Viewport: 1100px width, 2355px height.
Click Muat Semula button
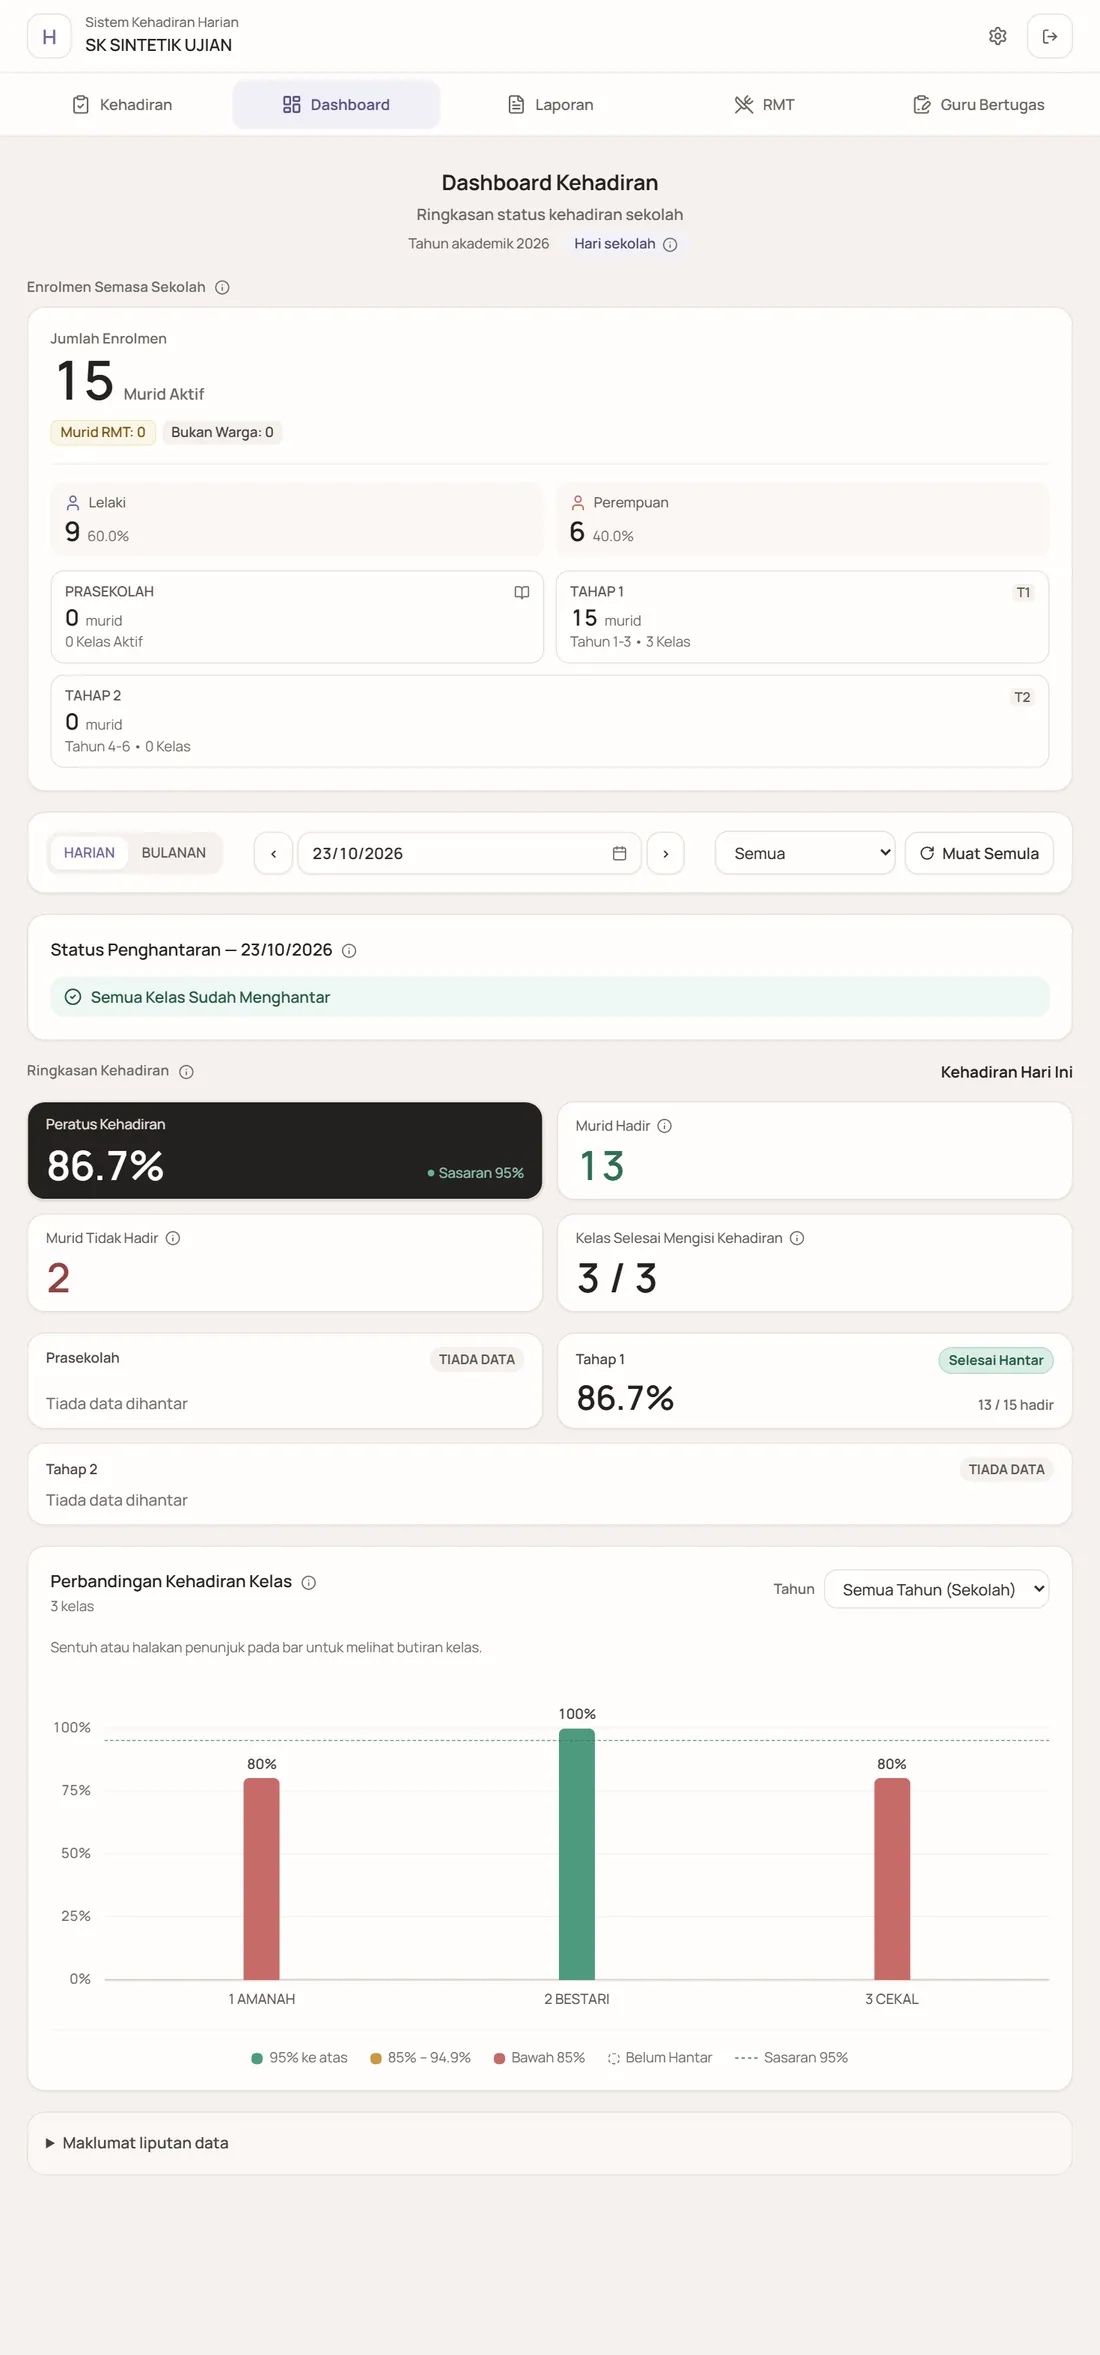[x=979, y=853]
